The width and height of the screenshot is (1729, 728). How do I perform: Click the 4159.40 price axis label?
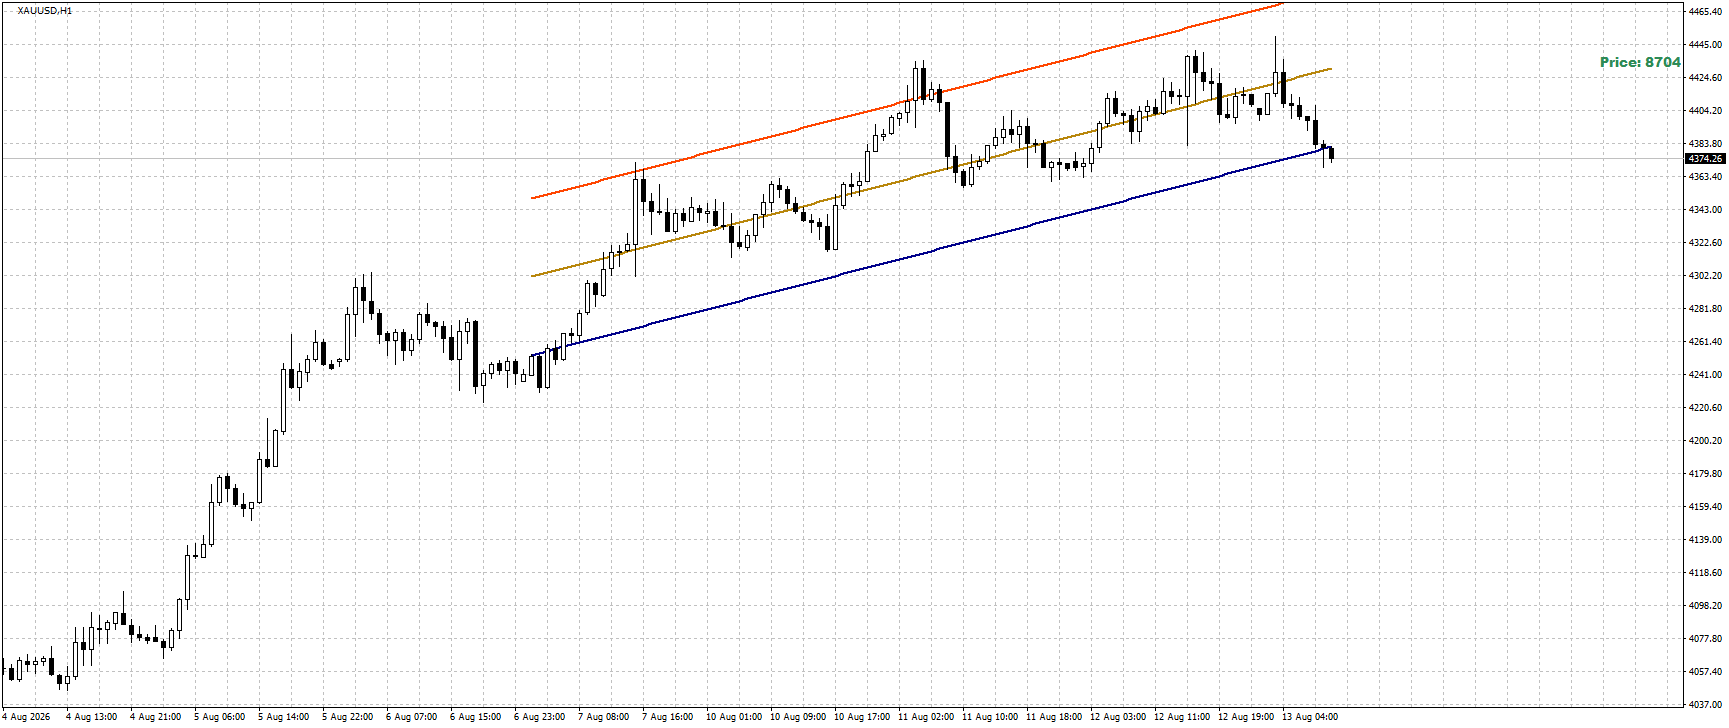click(x=1705, y=507)
